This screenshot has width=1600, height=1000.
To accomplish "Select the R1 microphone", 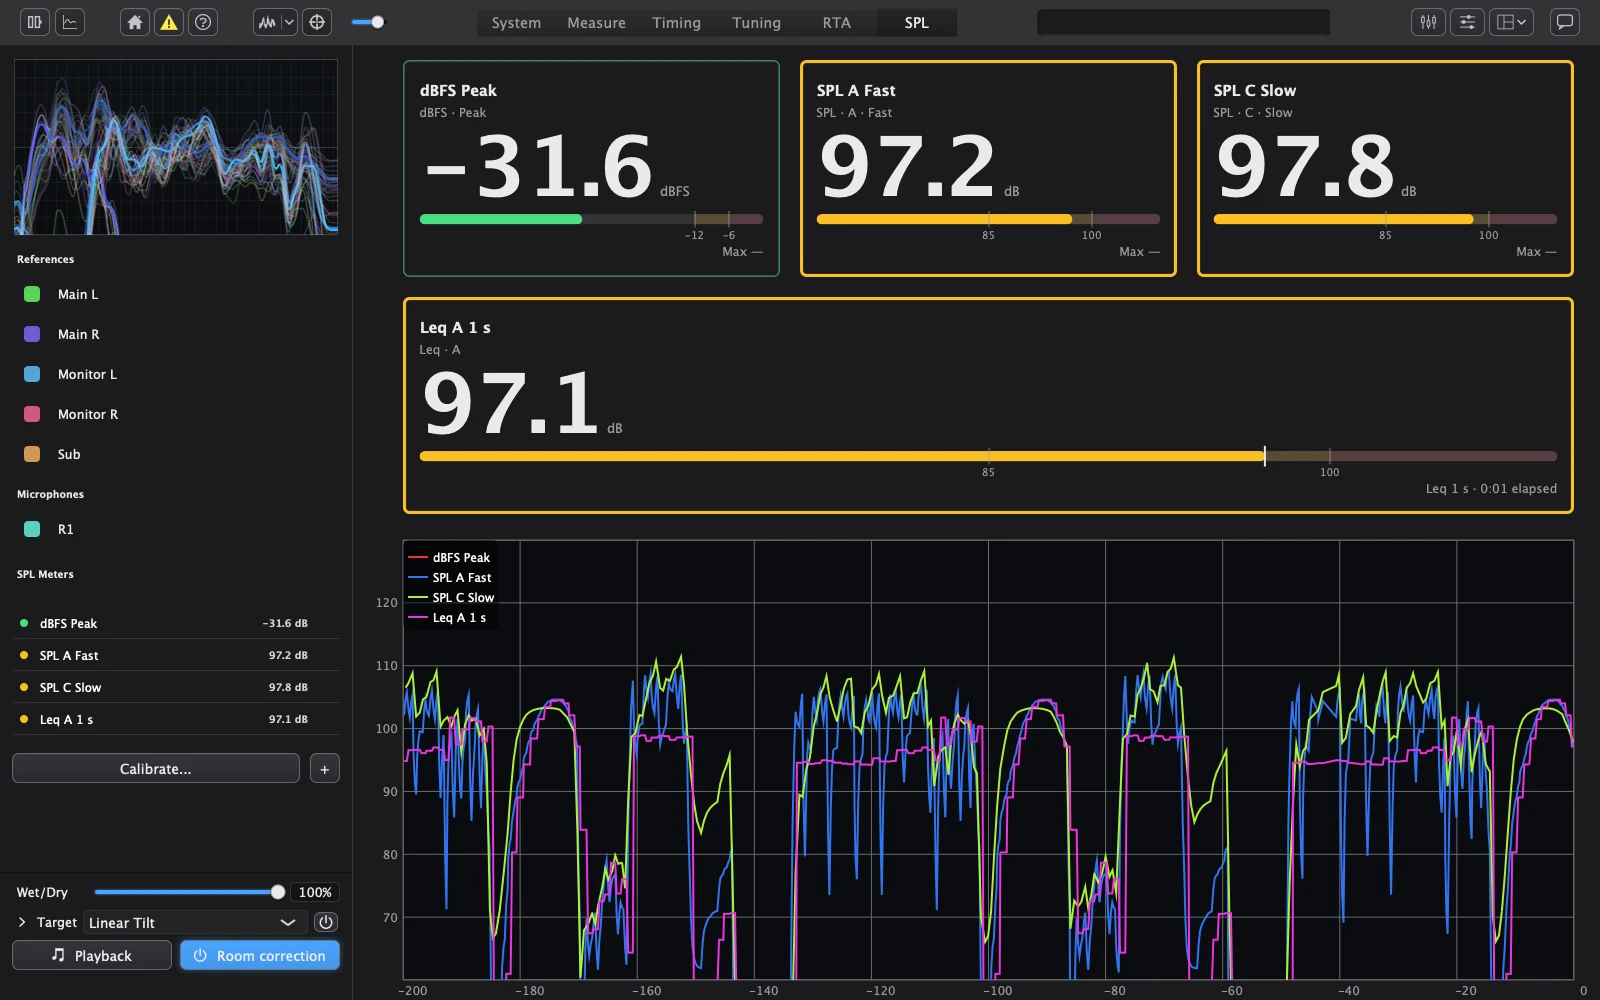I will (65, 529).
